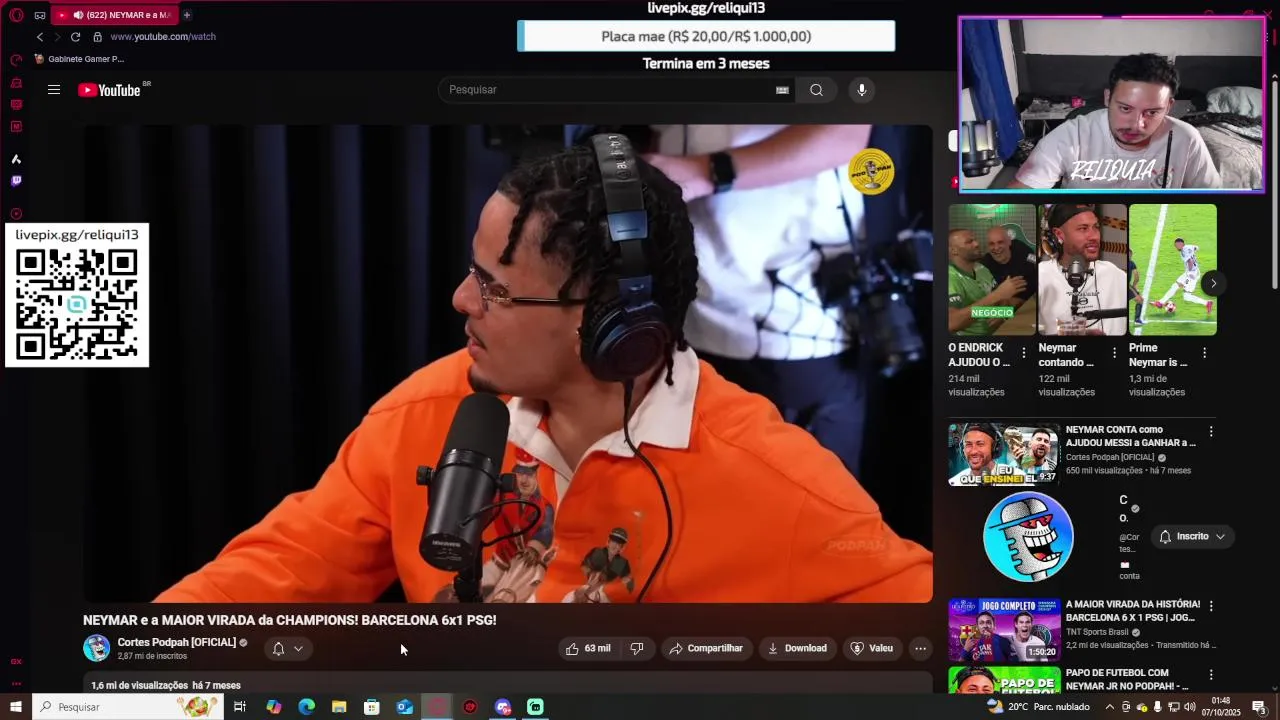
Task: Open Gabinete Gamer P... bookmark
Action: 79,59
